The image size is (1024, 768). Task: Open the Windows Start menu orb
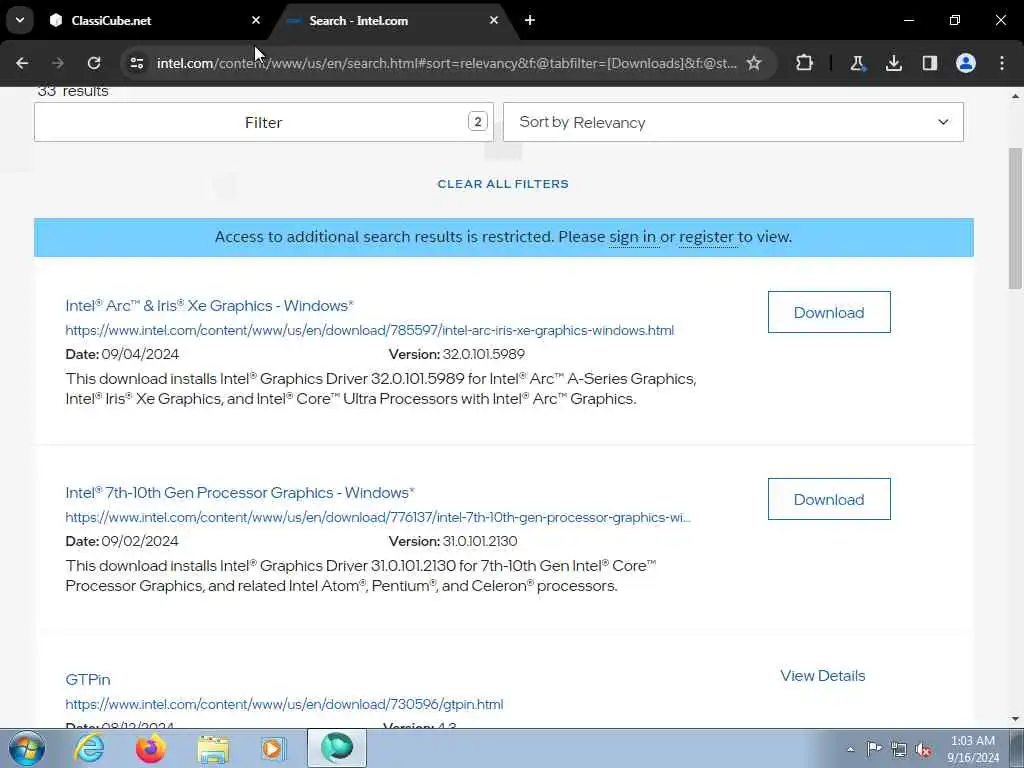pyautogui.click(x=27, y=748)
